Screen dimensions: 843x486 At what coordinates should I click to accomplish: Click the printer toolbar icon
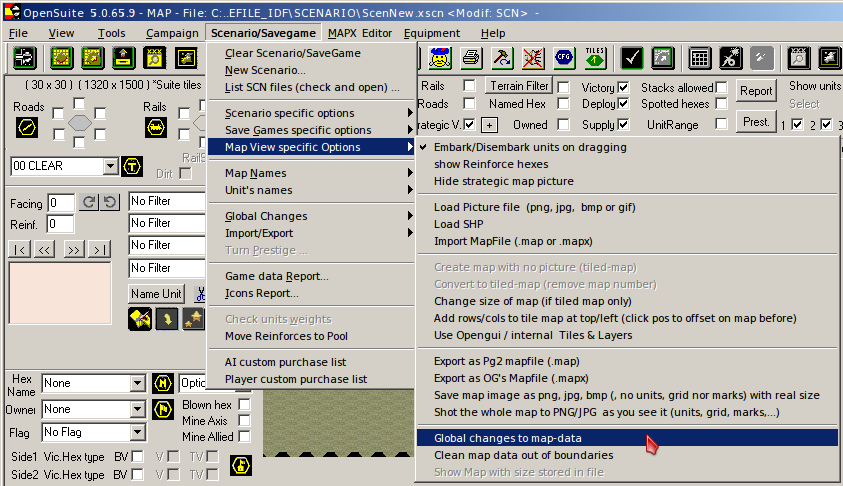point(471,58)
